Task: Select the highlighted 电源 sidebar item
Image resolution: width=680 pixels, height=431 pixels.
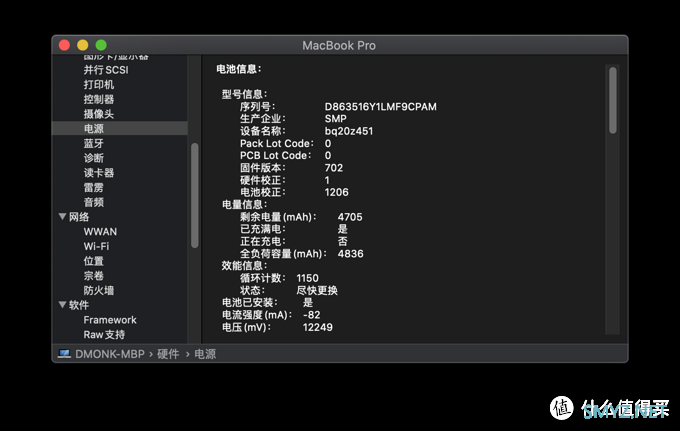Action: (x=120, y=128)
